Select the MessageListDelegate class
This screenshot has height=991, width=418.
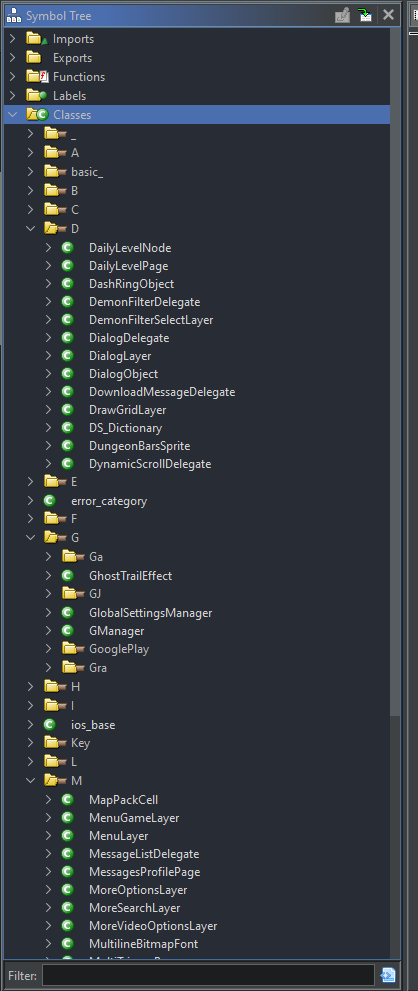(x=144, y=854)
